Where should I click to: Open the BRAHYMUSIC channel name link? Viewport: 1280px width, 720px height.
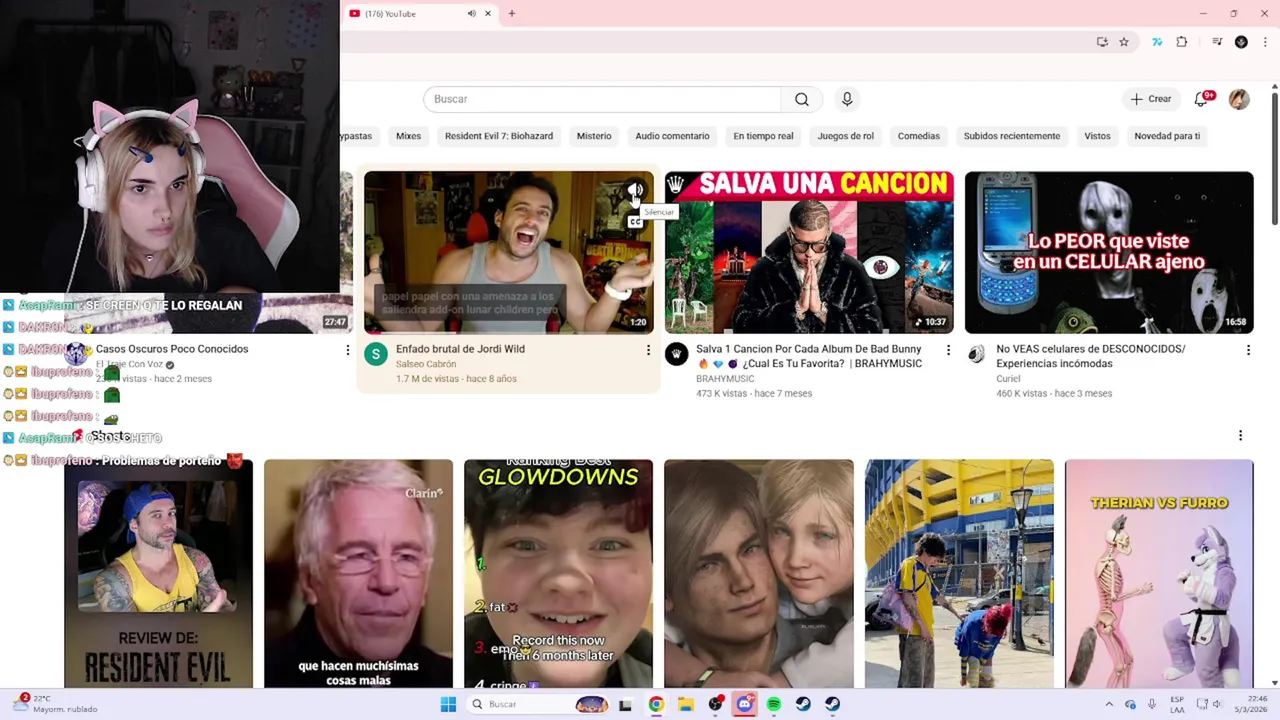click(725, 379)
